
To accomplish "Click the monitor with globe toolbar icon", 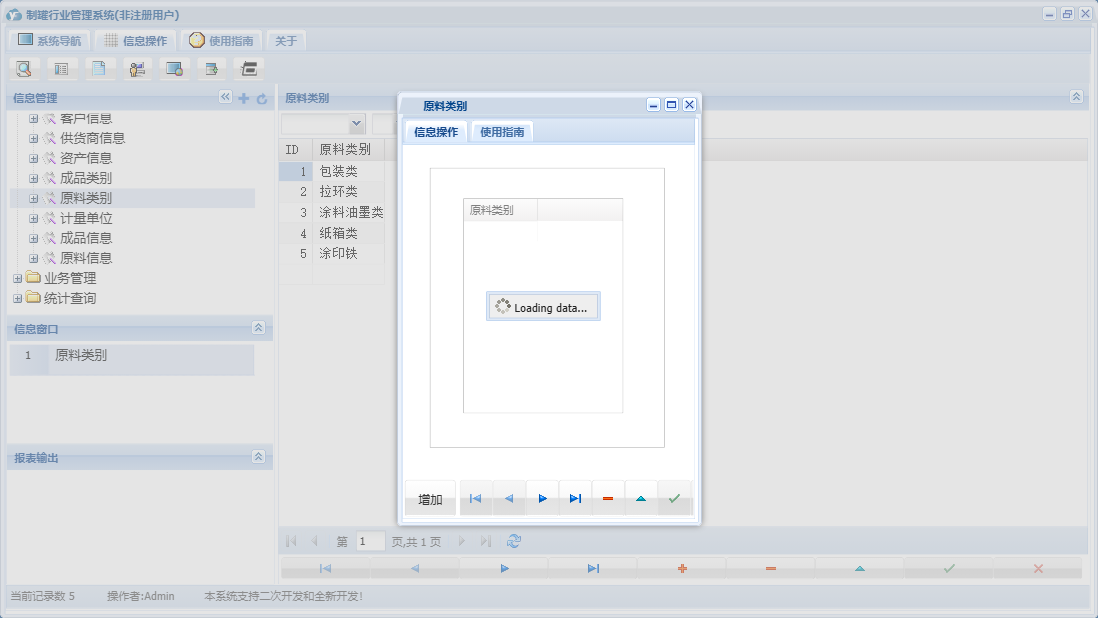I will click(174, 69).
